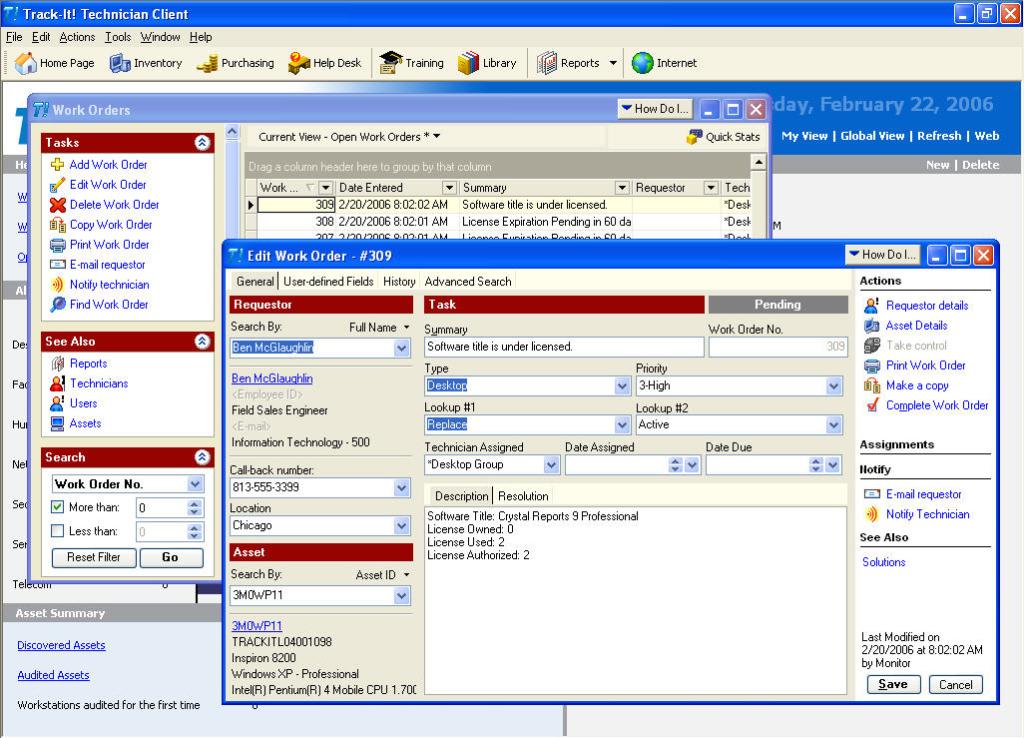This screenshot has width=1024, height=738.
Task: Collapse the Tasks panel
Action: coord(202,142)
